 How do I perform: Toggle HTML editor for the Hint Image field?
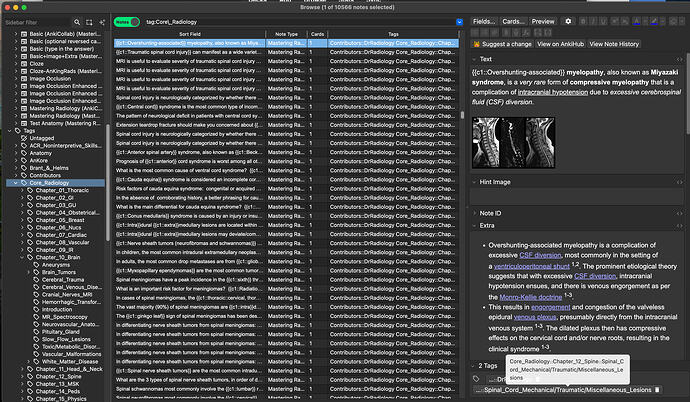click(x=679, y=182)
